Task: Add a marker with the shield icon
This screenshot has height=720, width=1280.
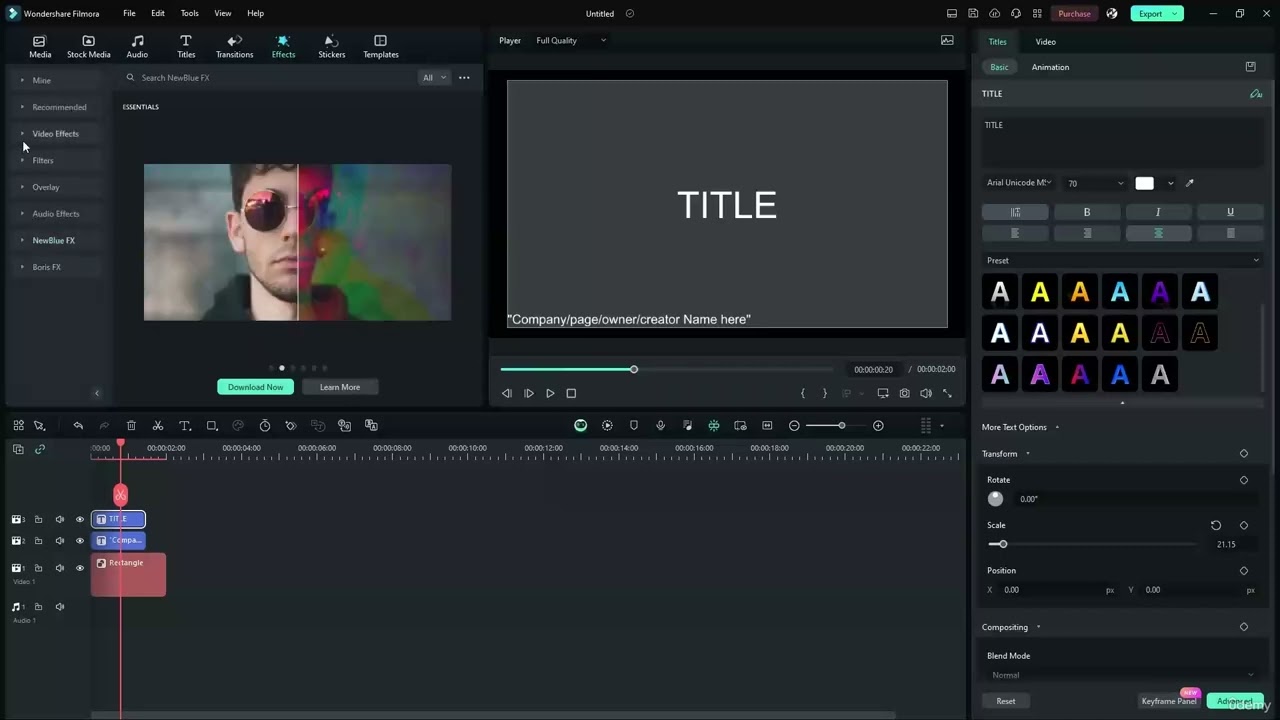Action: pyautogui.click(x=633, y=426)
